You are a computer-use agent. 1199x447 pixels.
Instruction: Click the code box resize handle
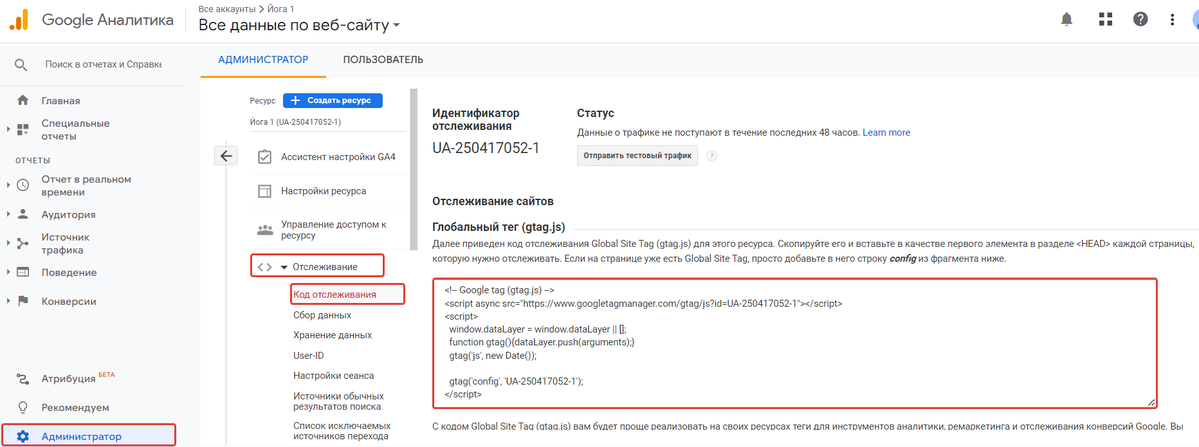pyautogui.click(x=1151, y=402)
